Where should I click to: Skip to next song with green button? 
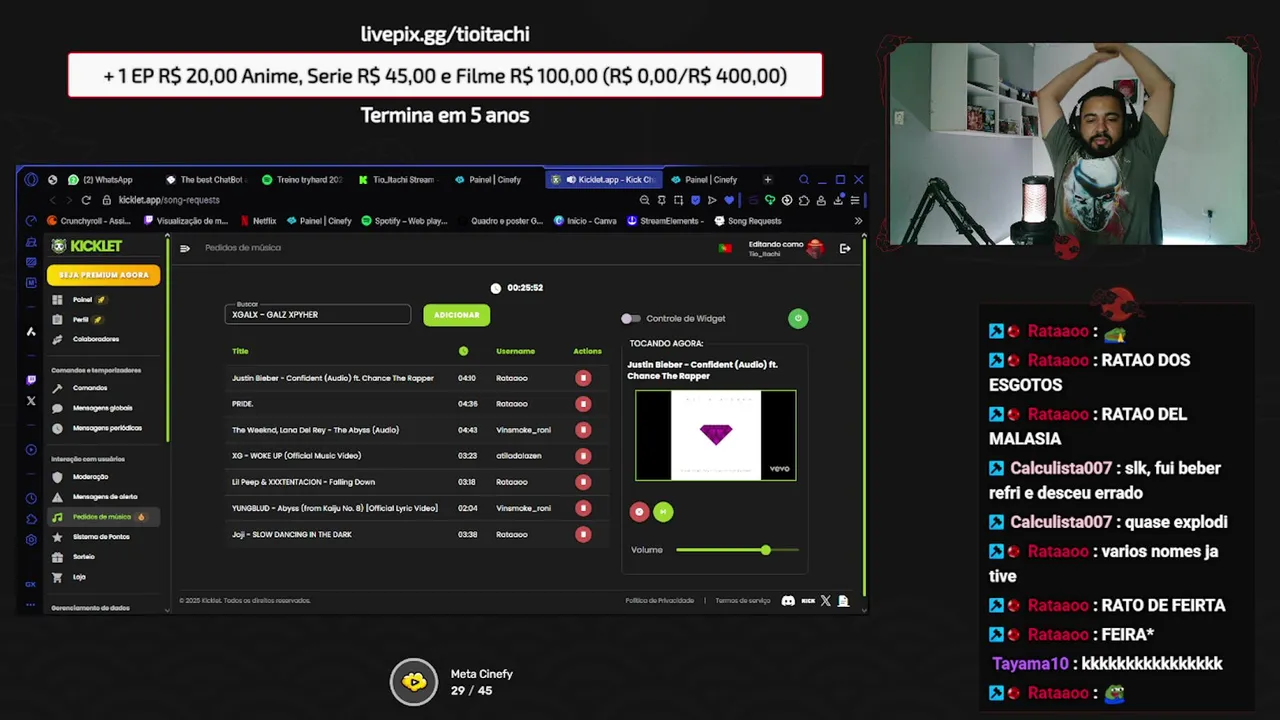click(x=663, y=512)
